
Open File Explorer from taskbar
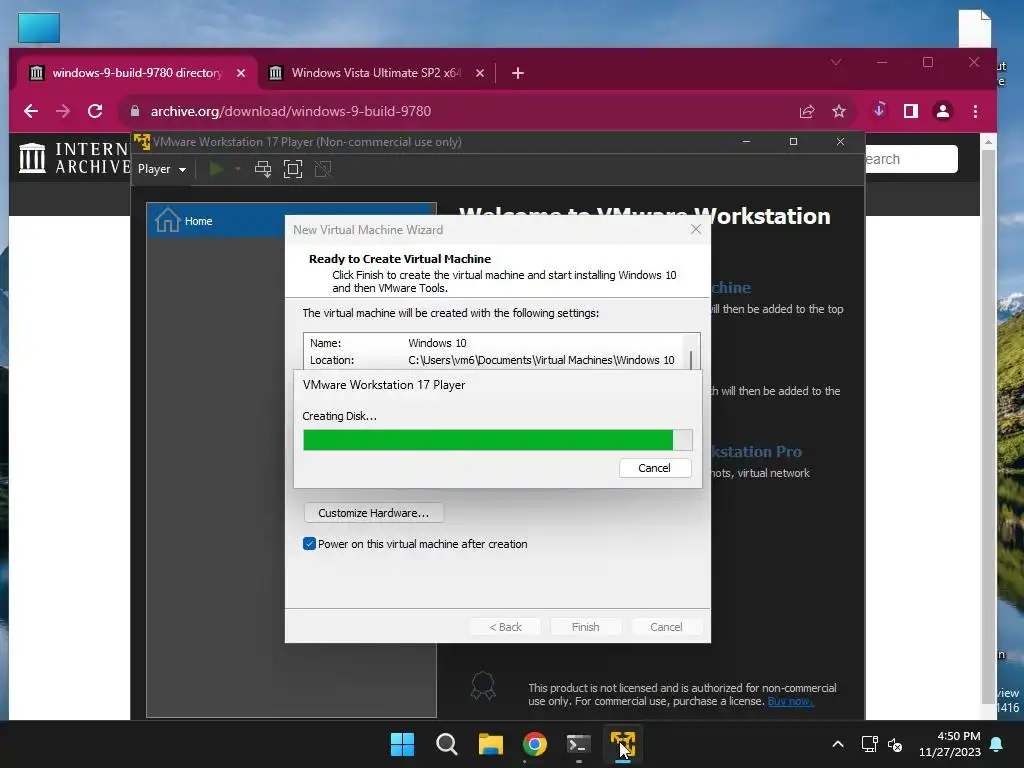coord(490,744)
